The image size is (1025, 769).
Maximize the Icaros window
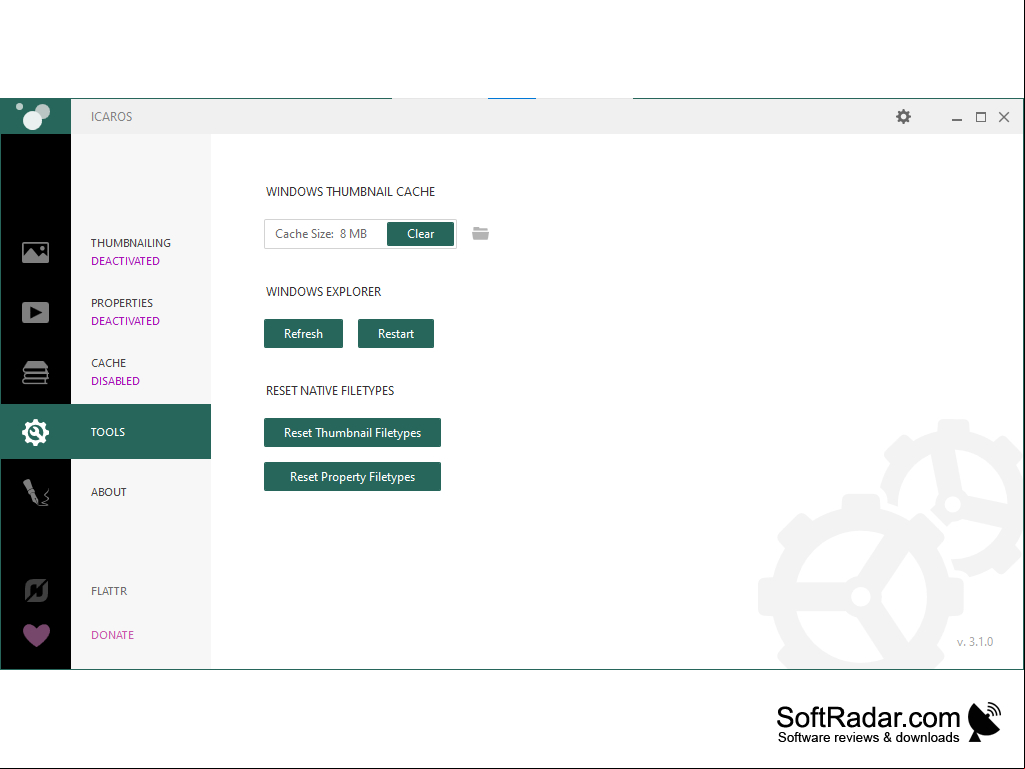coord(981,117)
